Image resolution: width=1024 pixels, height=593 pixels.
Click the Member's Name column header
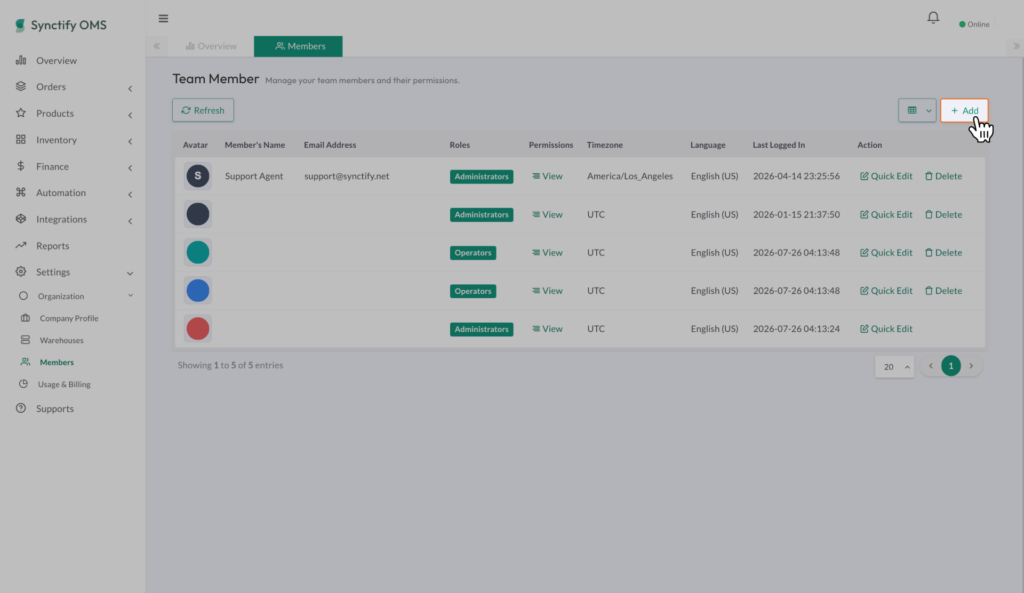255,145
